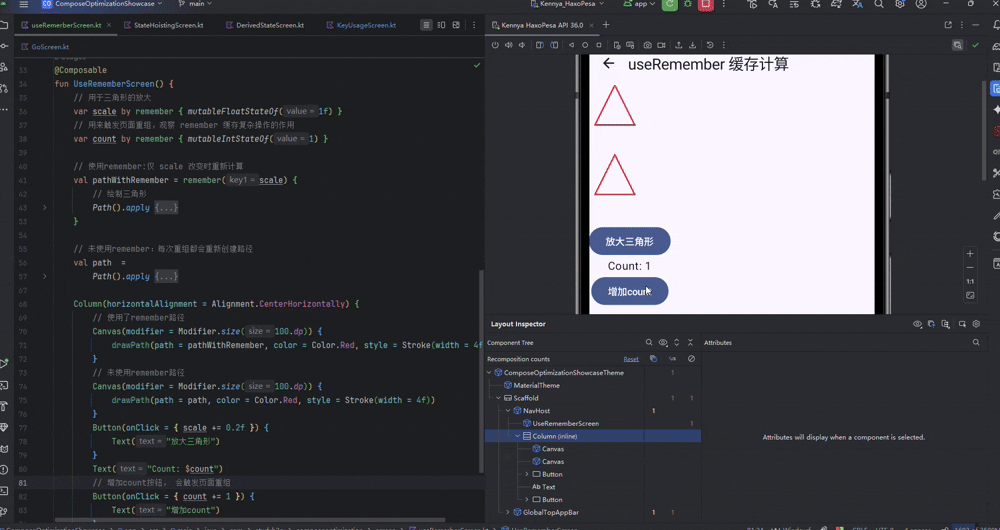Open the hamburger main menu
1000x530 pixels.
click(24, 4)
